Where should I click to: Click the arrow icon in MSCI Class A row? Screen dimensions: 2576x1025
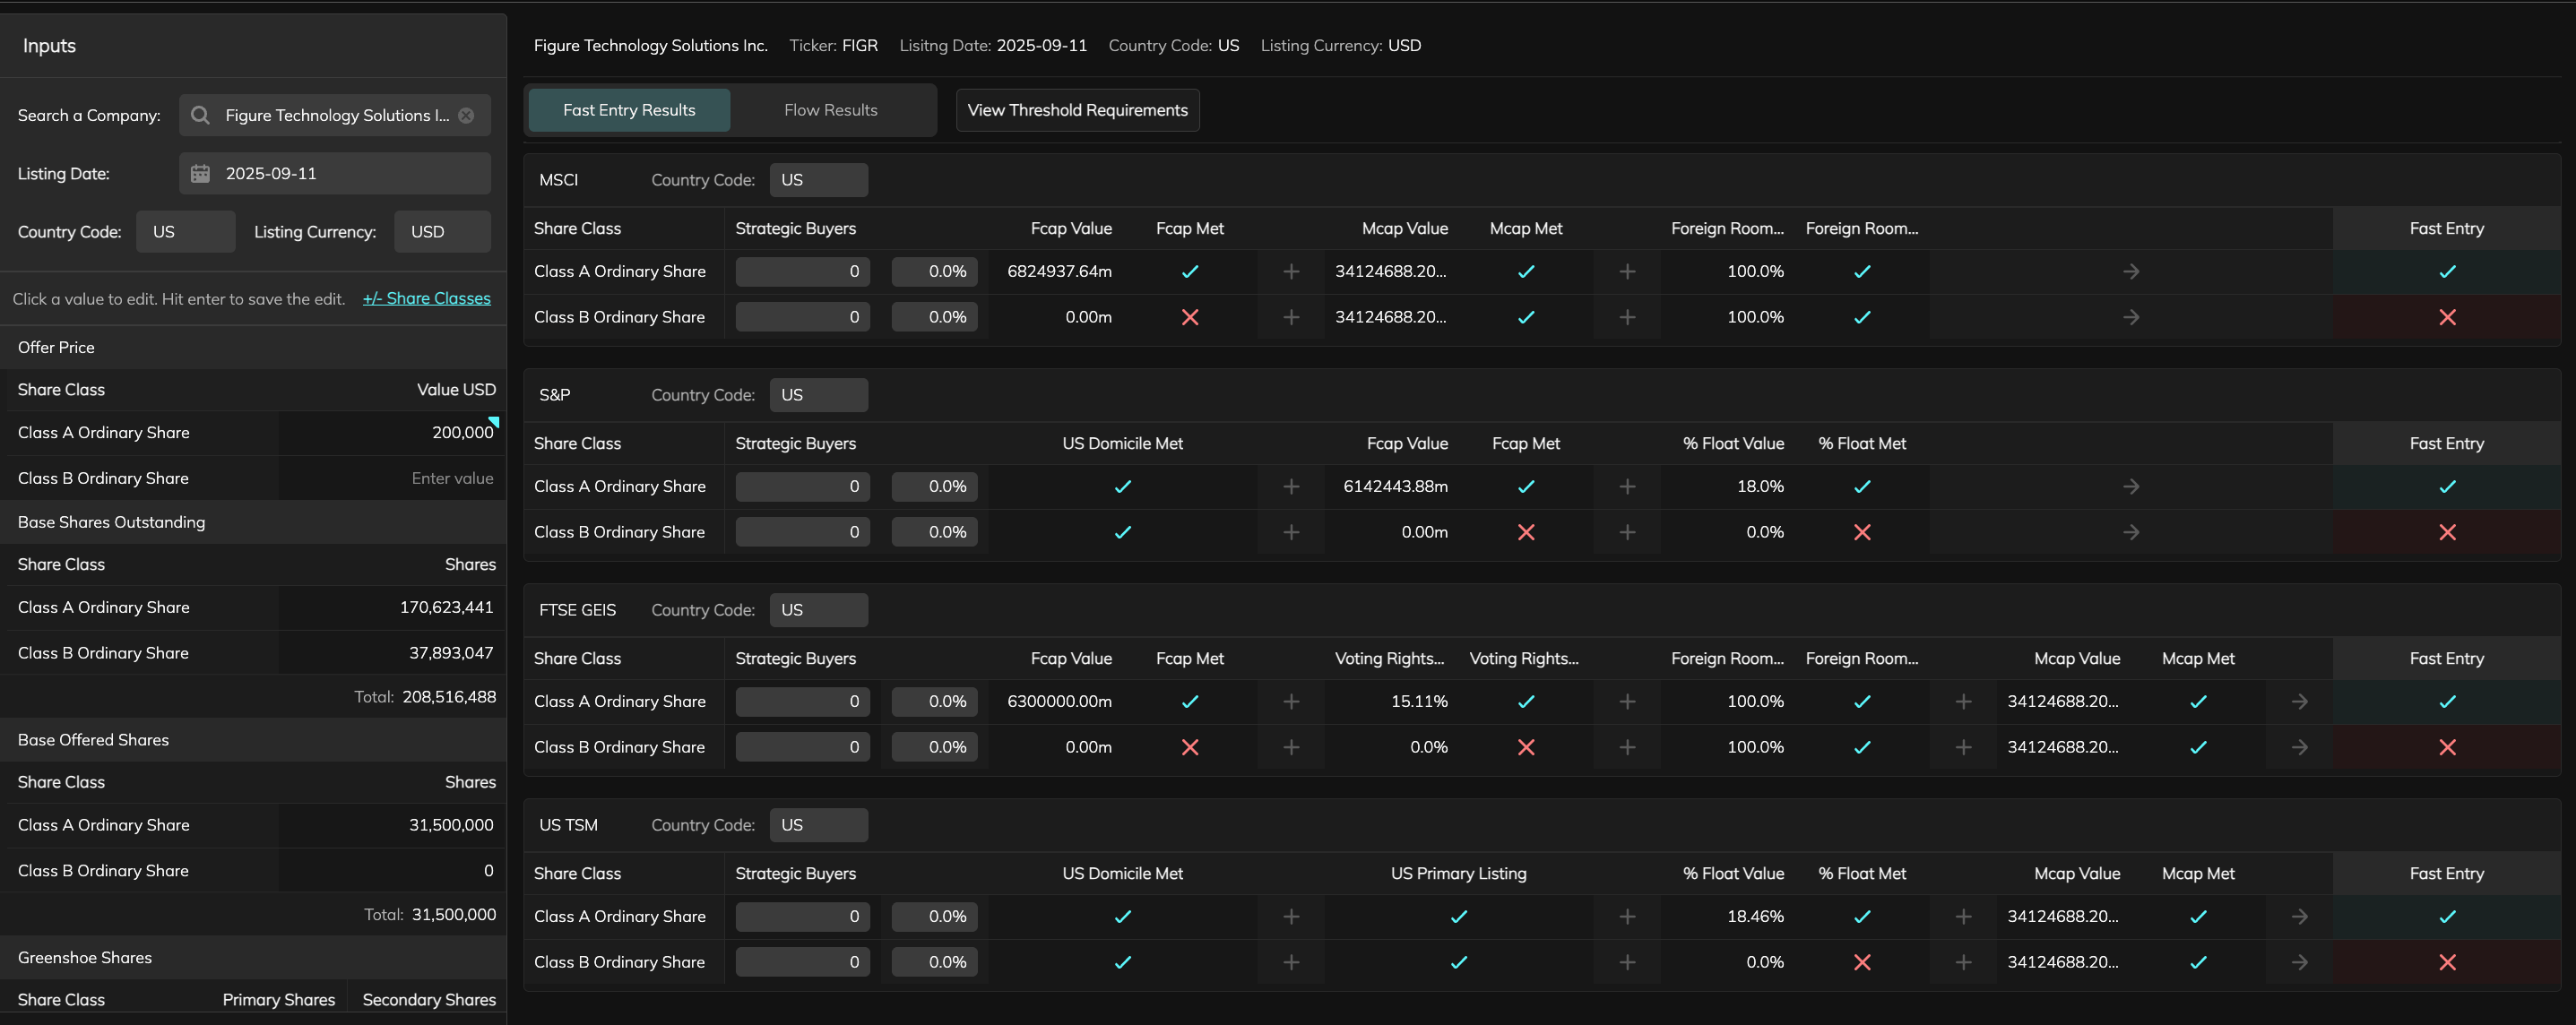point(2131,271)
